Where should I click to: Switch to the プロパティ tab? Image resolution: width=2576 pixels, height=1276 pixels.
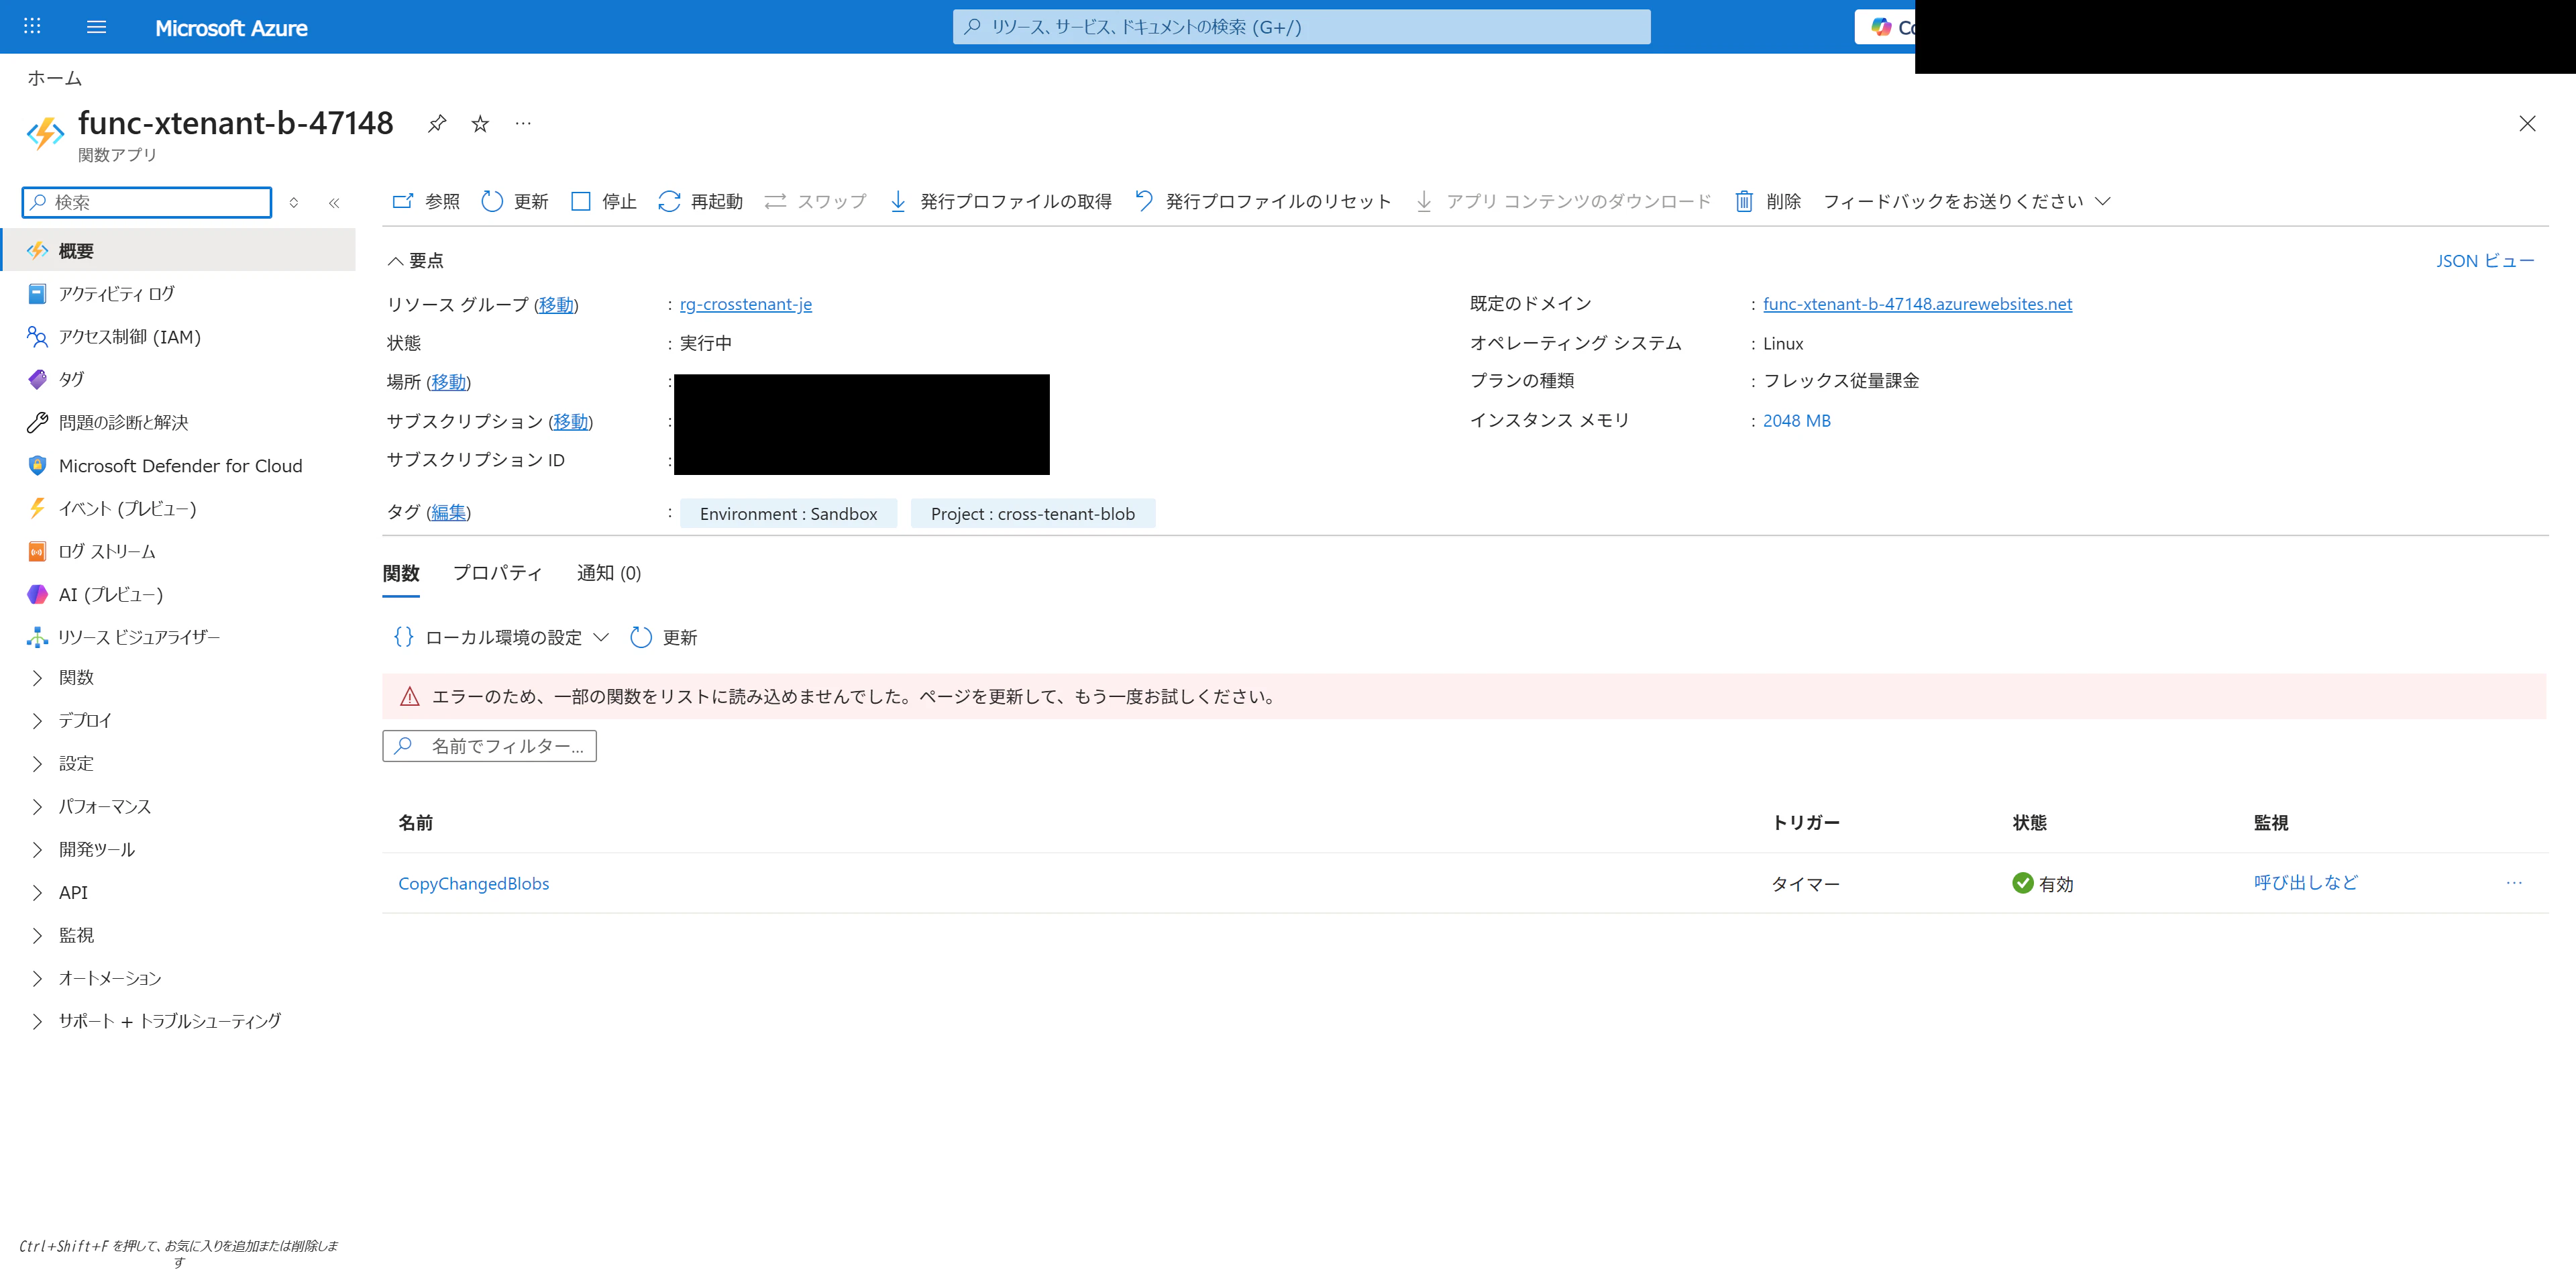498,573
